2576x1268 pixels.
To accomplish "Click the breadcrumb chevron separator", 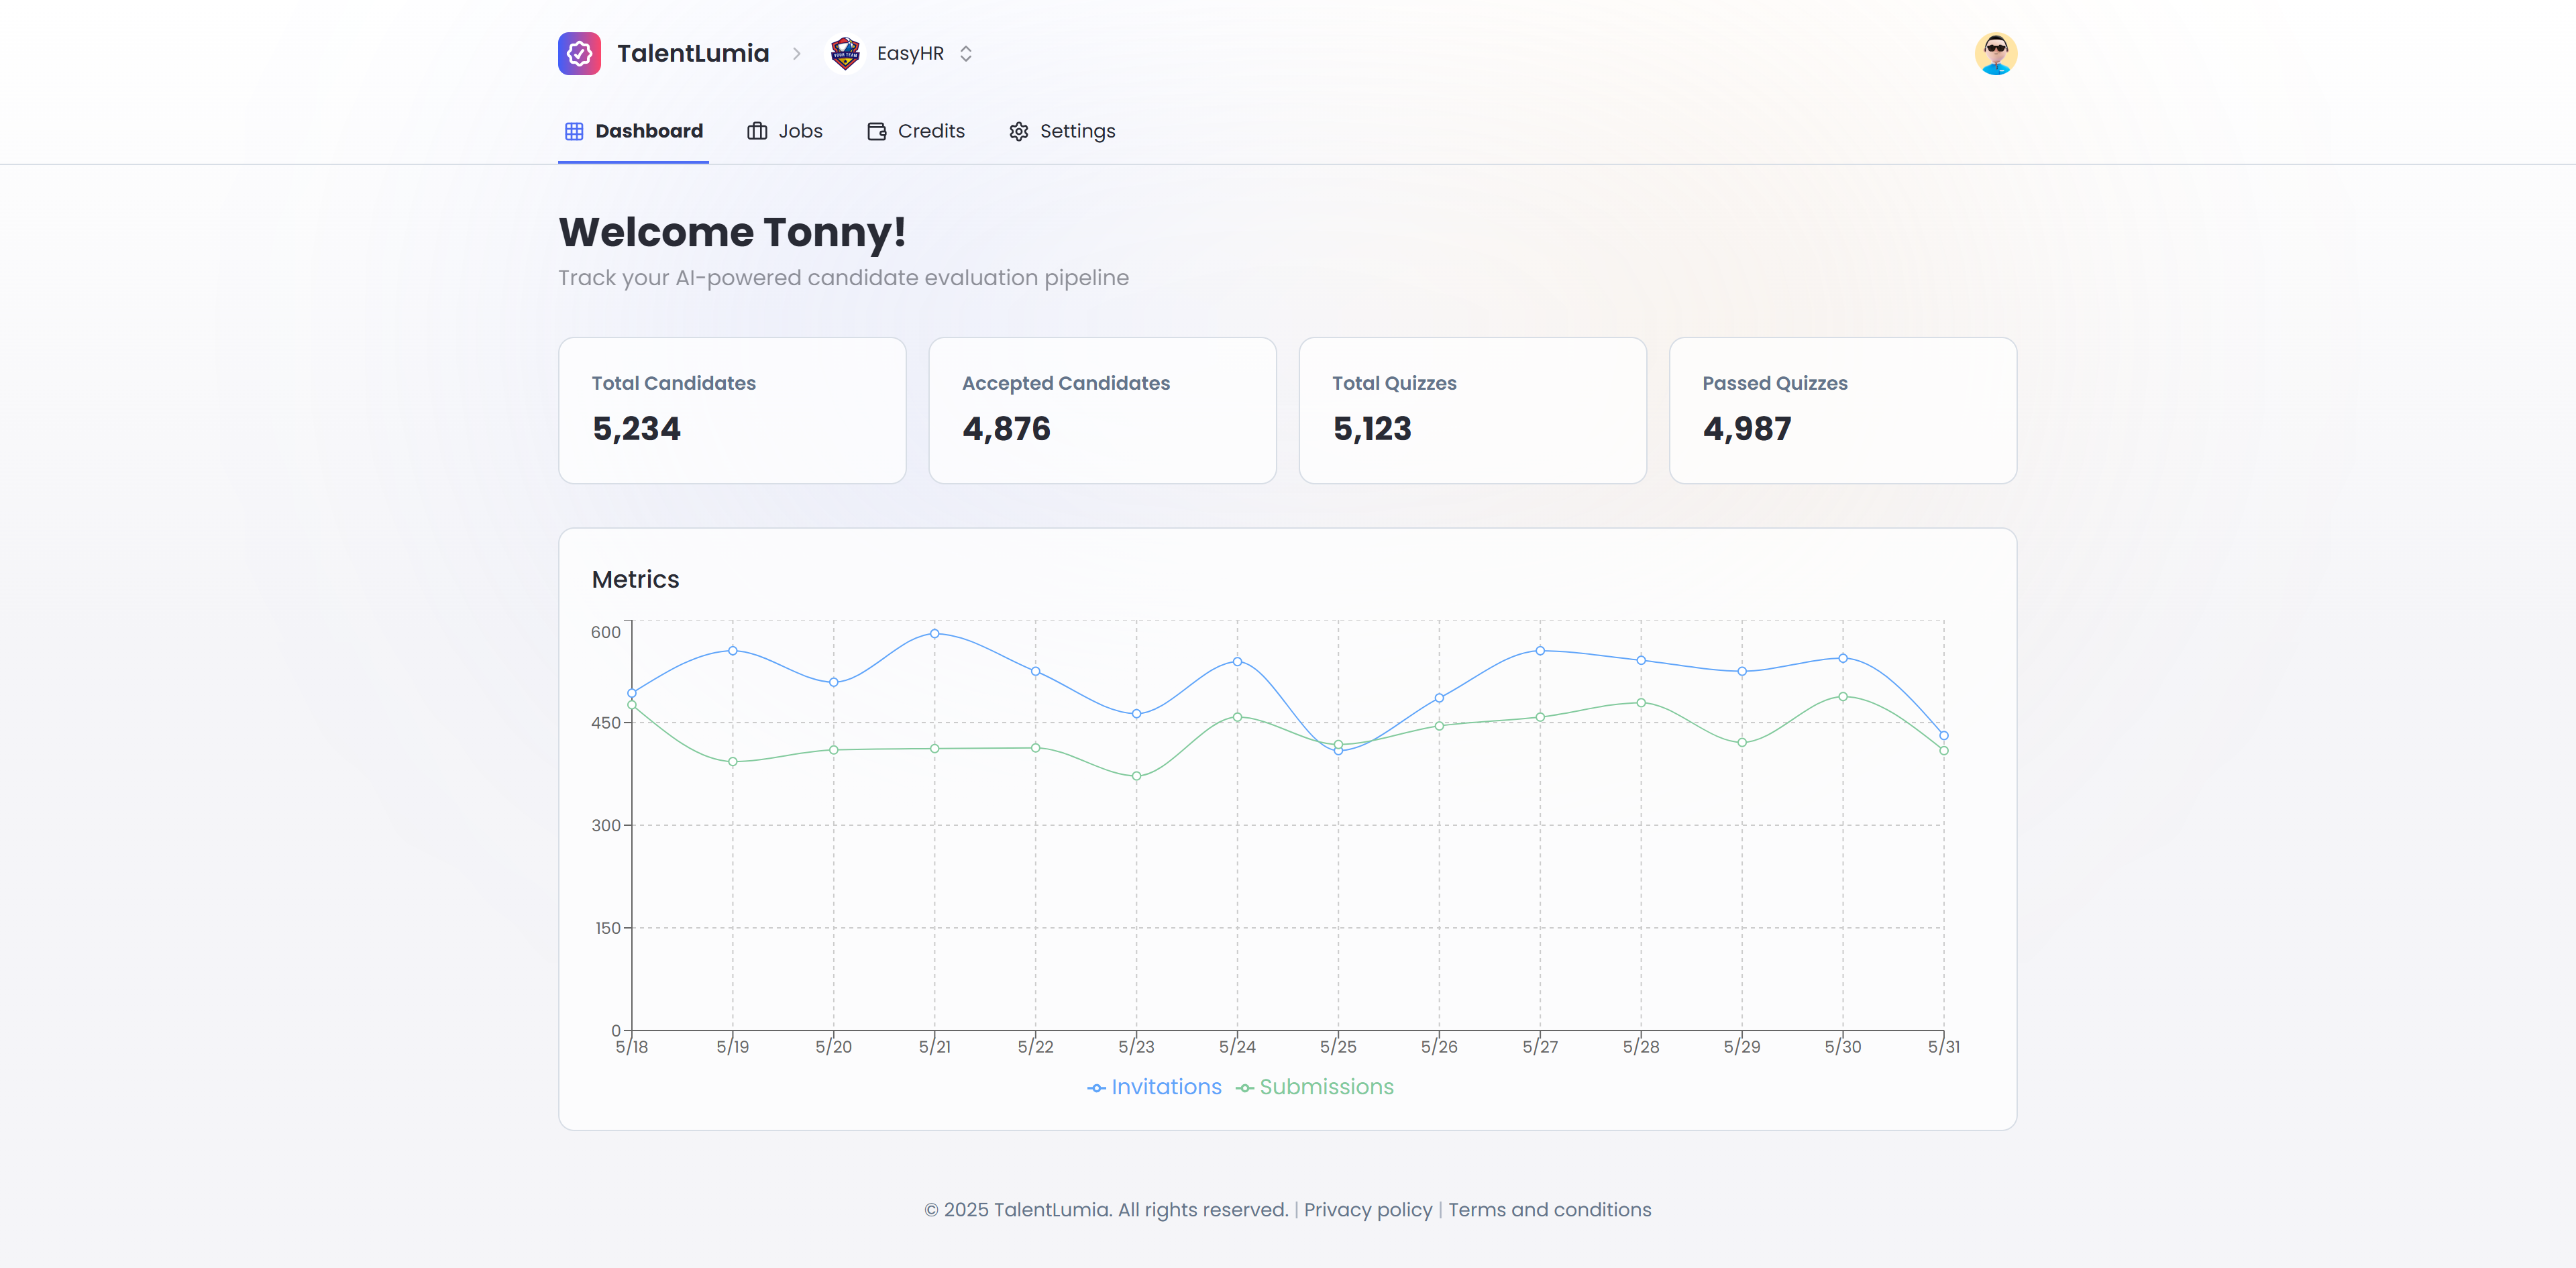I will (797, 54).
